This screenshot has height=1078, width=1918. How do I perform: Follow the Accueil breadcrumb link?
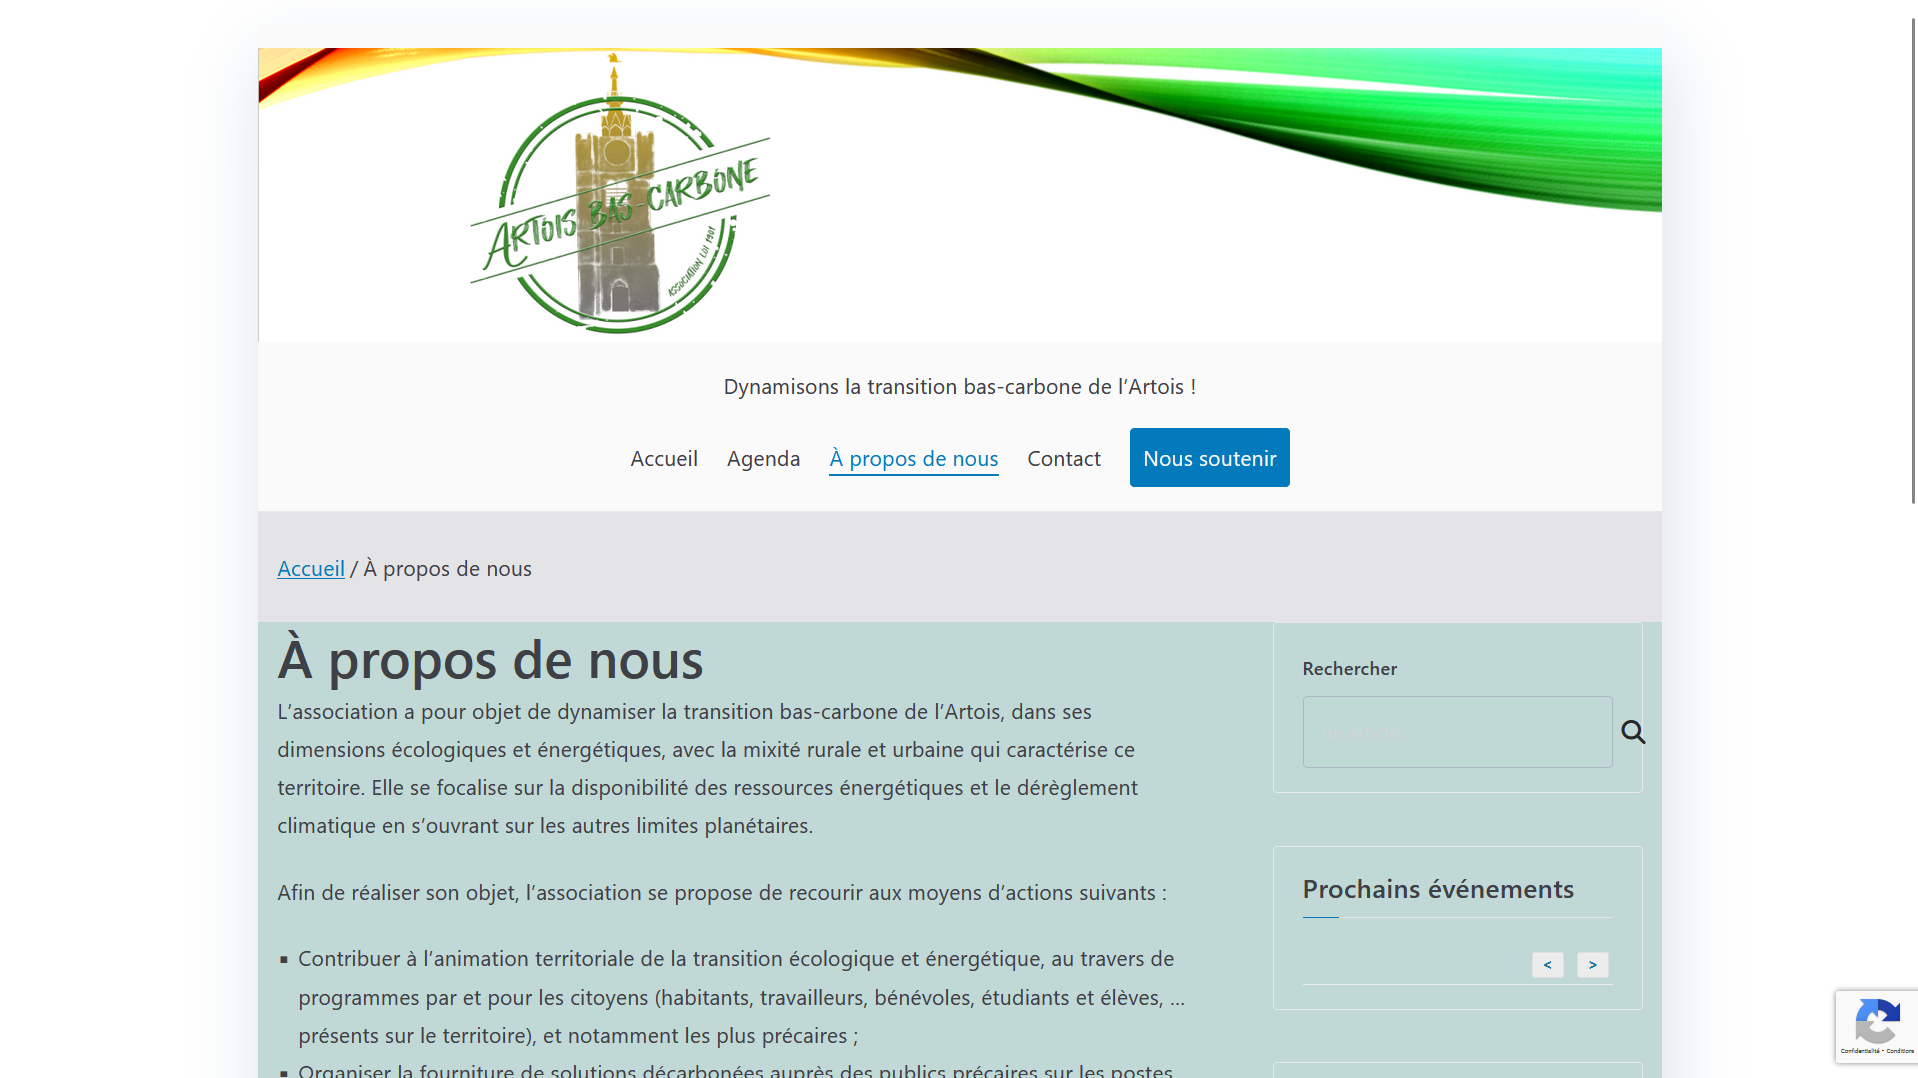[310, 568]
